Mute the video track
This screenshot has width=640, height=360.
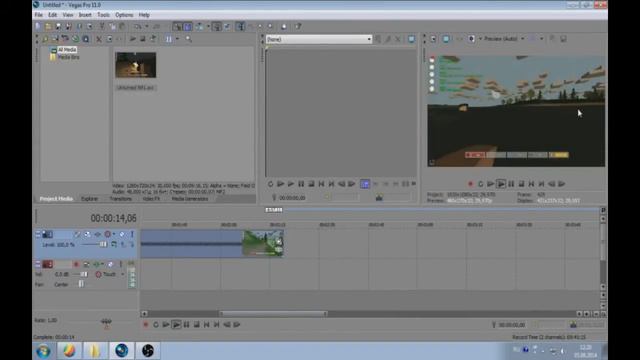coord(122,234)
